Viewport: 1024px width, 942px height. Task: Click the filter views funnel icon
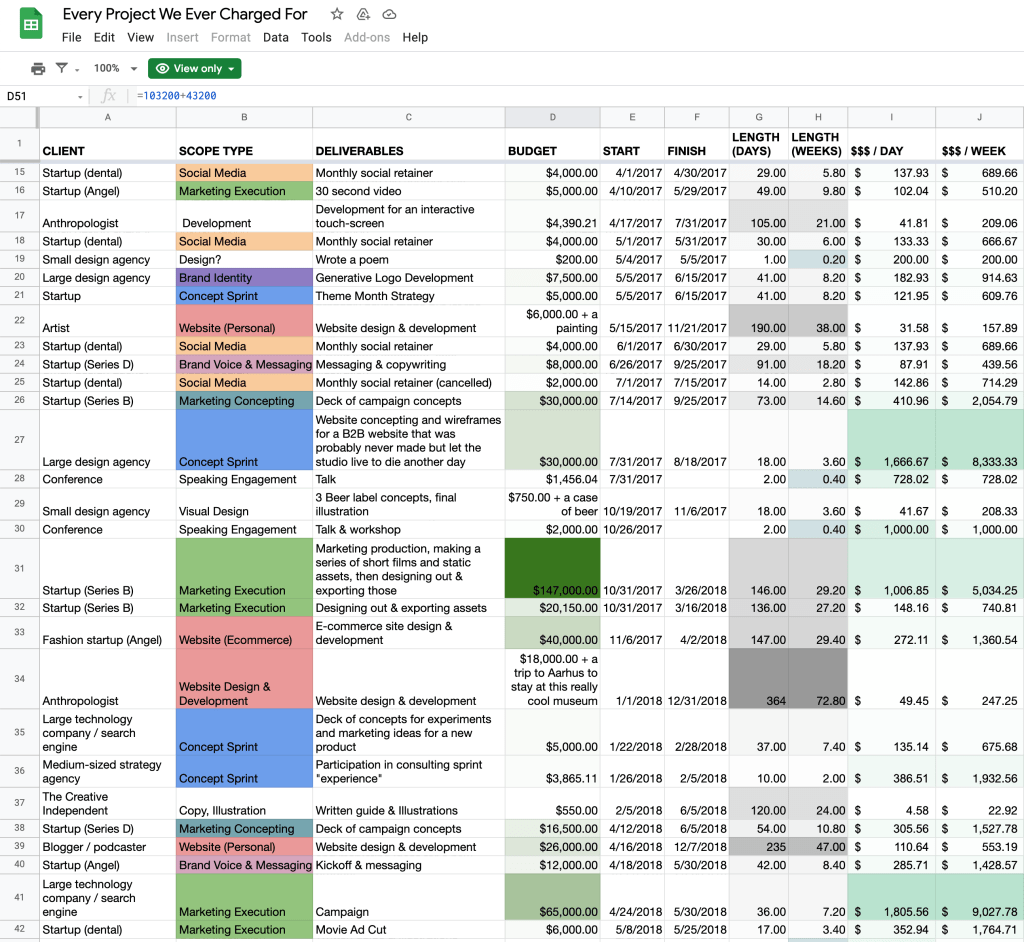pyautogui.click(x=62, y=69)
